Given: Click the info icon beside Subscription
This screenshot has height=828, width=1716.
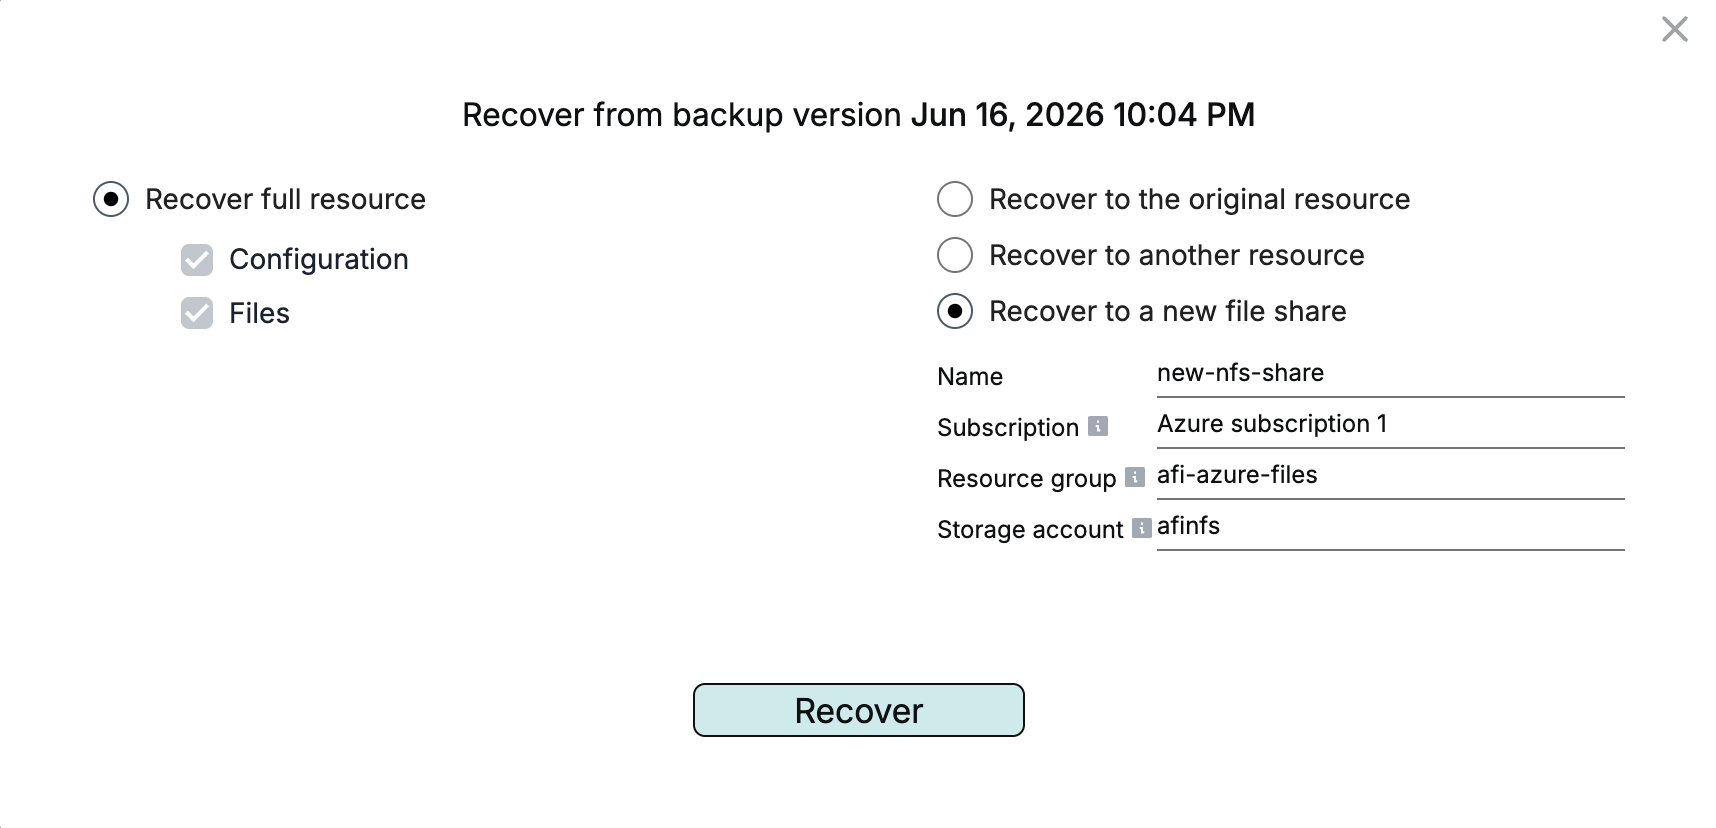Looking at the screenshot, I should coord(1097,426).
